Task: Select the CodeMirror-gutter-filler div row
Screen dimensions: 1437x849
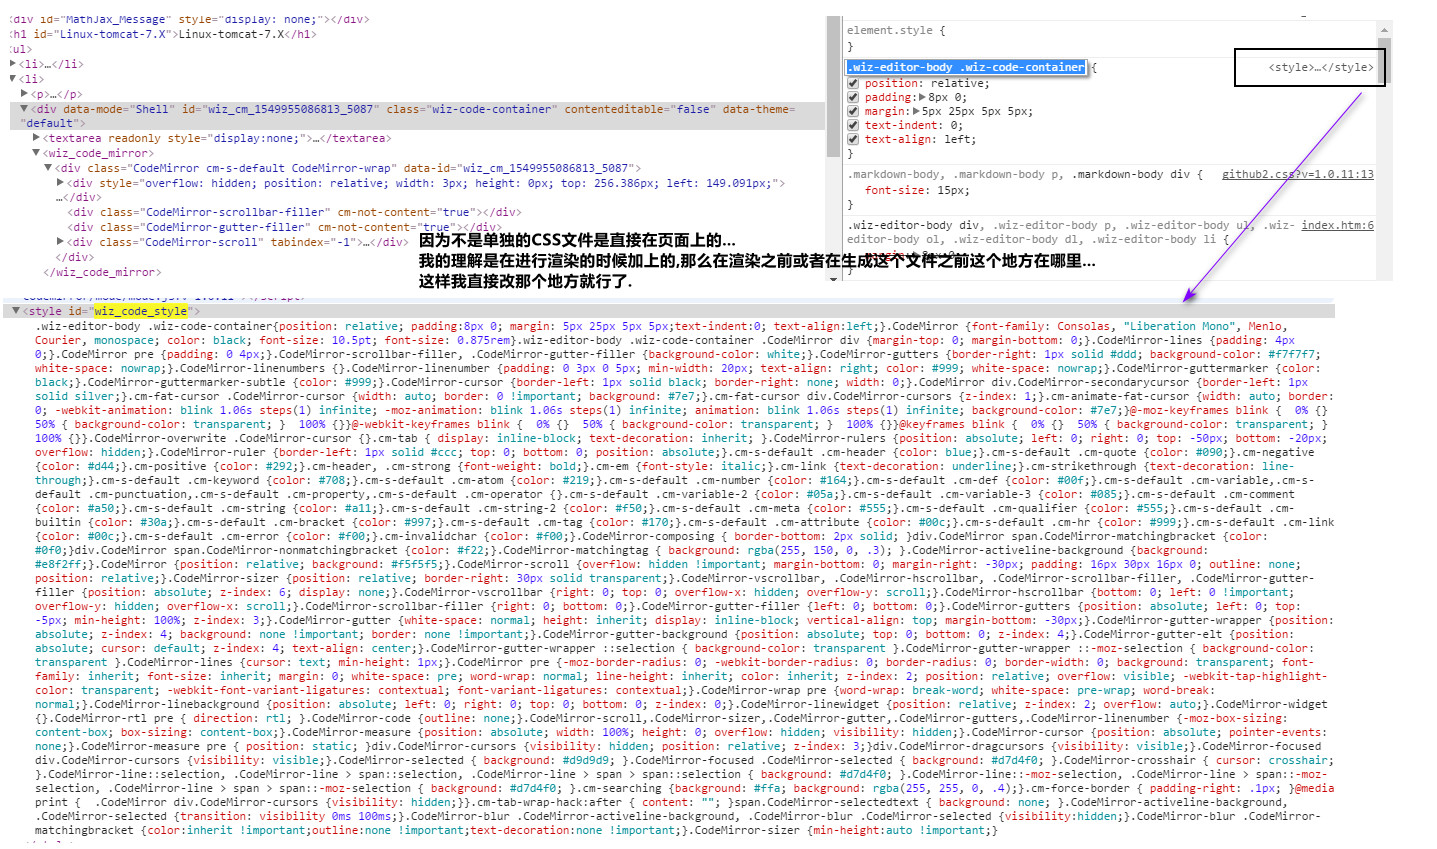Action: pyautogui.click(x=284, y=227)
